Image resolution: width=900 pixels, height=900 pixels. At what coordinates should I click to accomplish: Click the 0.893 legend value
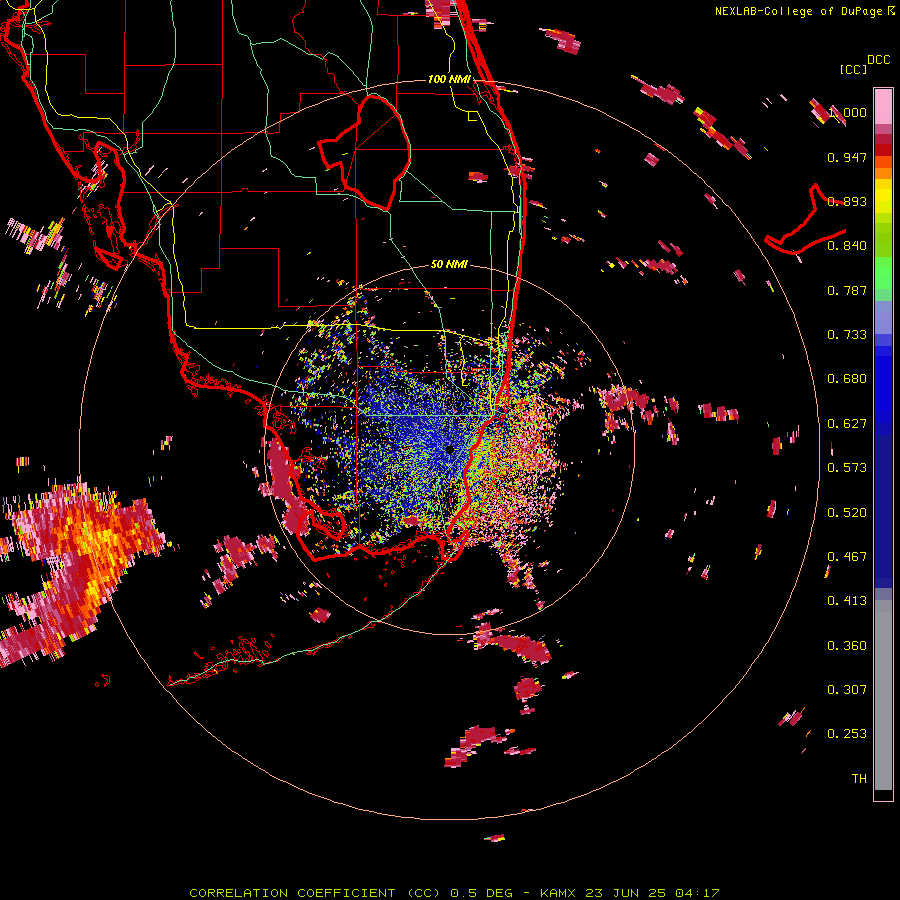(847, 201)
